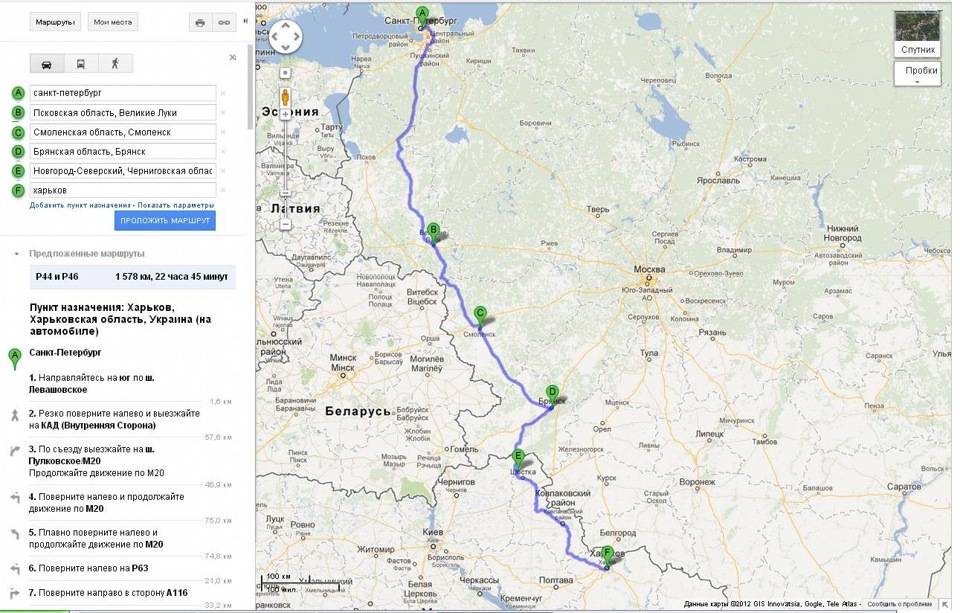Screen dimensions: 960x613
Task: Click the map pan navigation control
Action: coord(286,37)
